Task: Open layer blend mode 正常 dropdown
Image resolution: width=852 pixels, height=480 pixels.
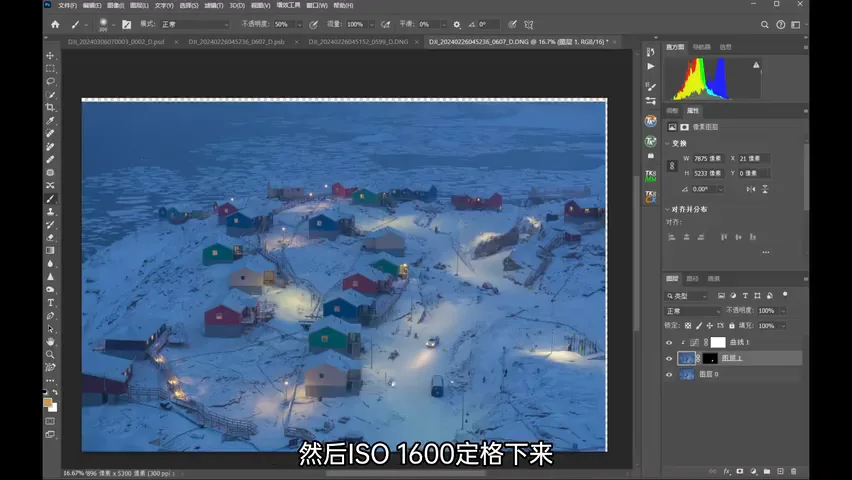Action: coord(693,311)
